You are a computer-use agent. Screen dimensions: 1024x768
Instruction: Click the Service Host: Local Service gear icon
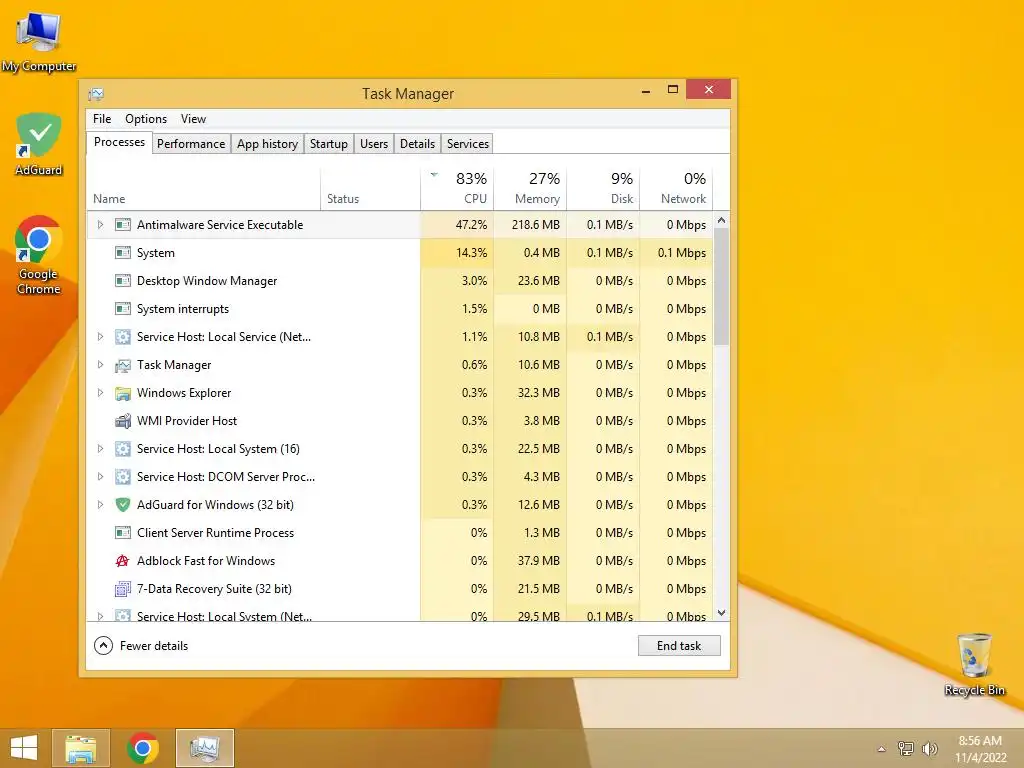pyautogui.click(x=123, y=337)
